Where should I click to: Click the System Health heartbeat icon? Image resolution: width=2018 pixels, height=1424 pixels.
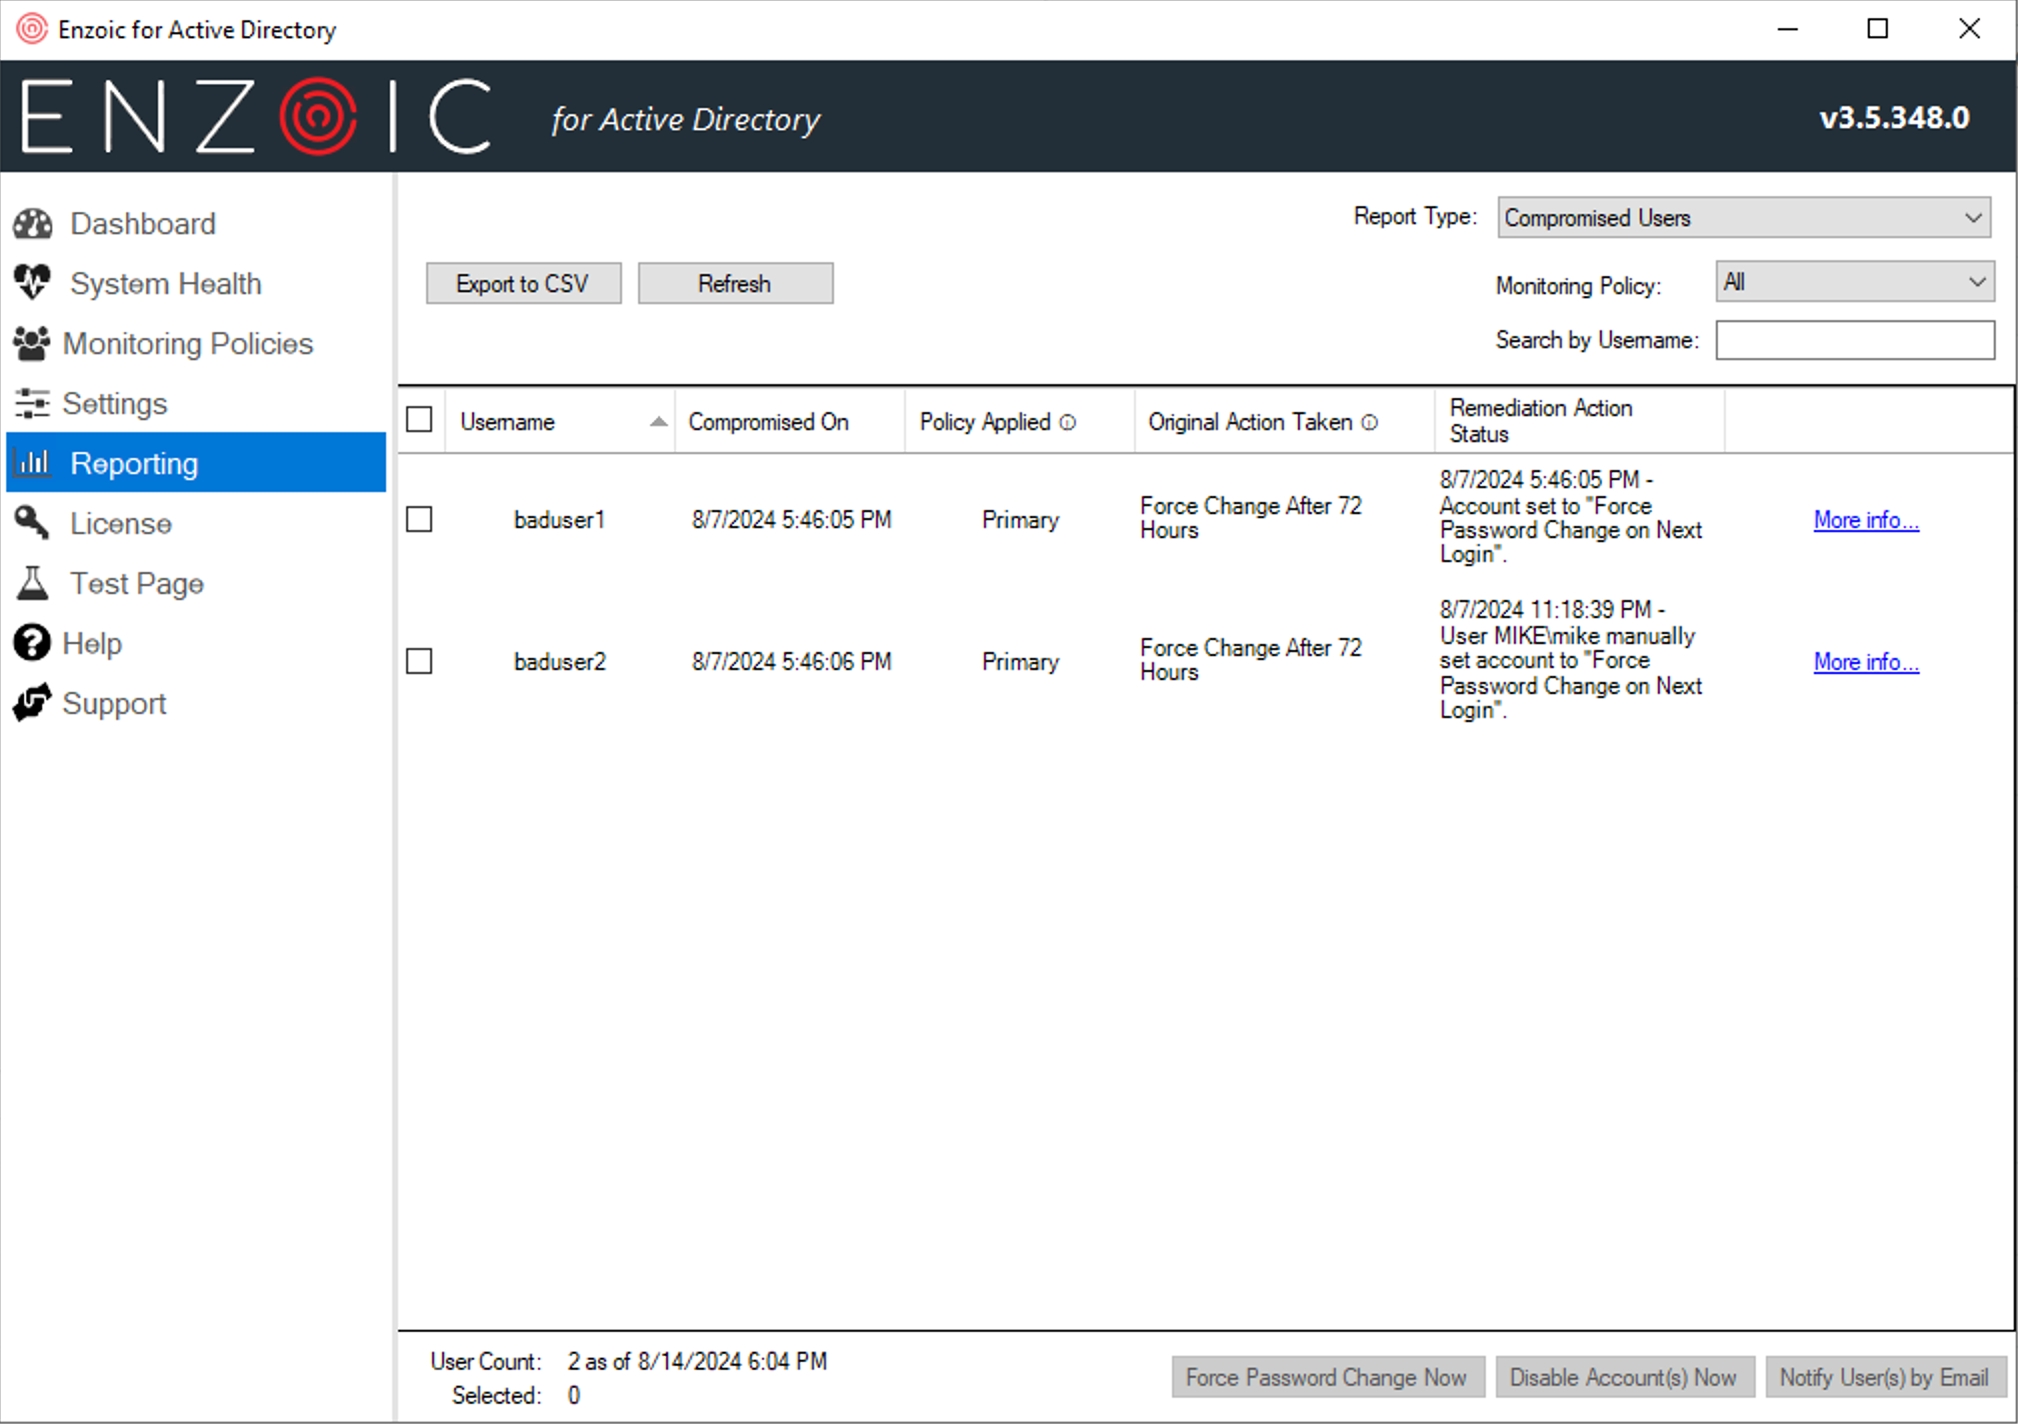33,282
